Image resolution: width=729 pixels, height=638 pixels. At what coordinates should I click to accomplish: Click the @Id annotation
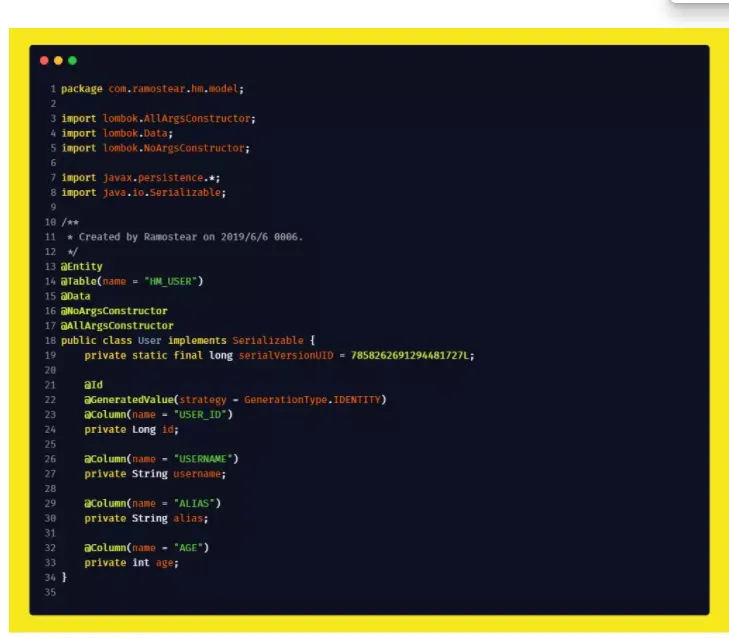tap(93, 385)
